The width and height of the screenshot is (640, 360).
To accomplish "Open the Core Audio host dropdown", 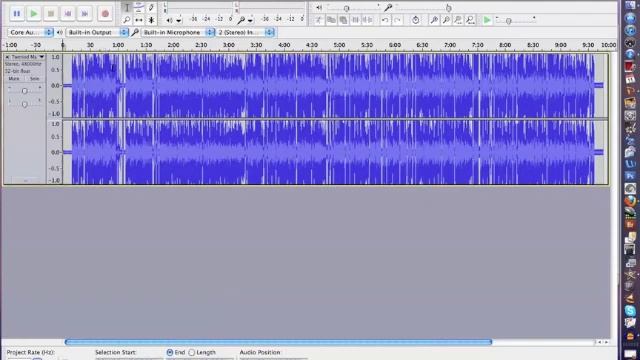I will (x=31, y=32).
